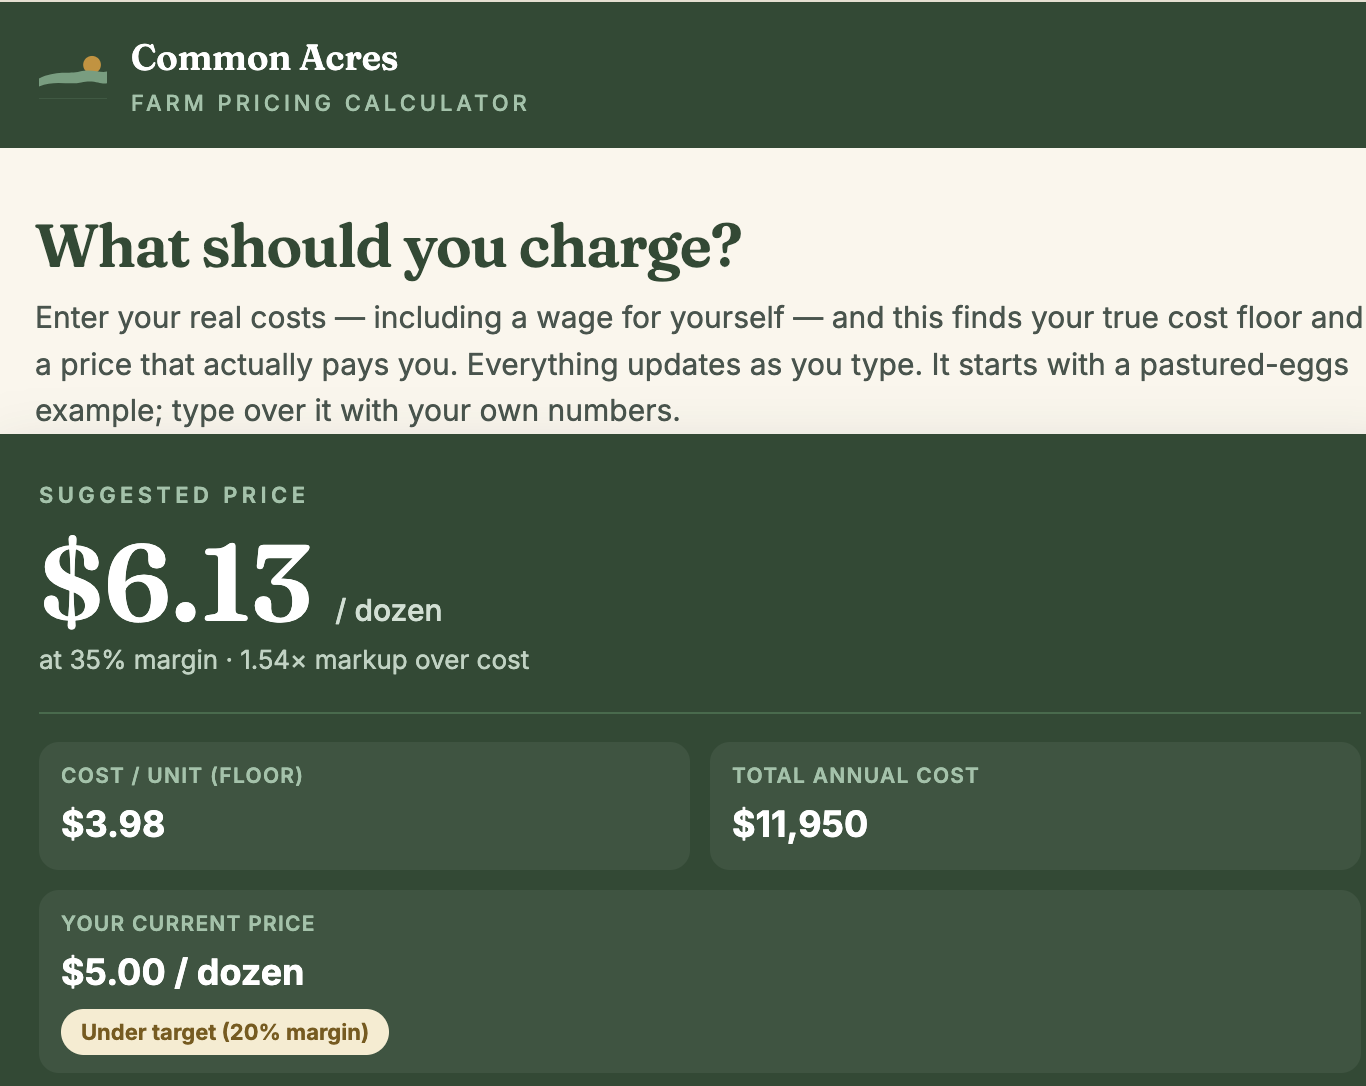Viewport: 1366px width, 1086px height.
Task: Click the $6.13 suggested price figure
Action: [x=177, y=582]
